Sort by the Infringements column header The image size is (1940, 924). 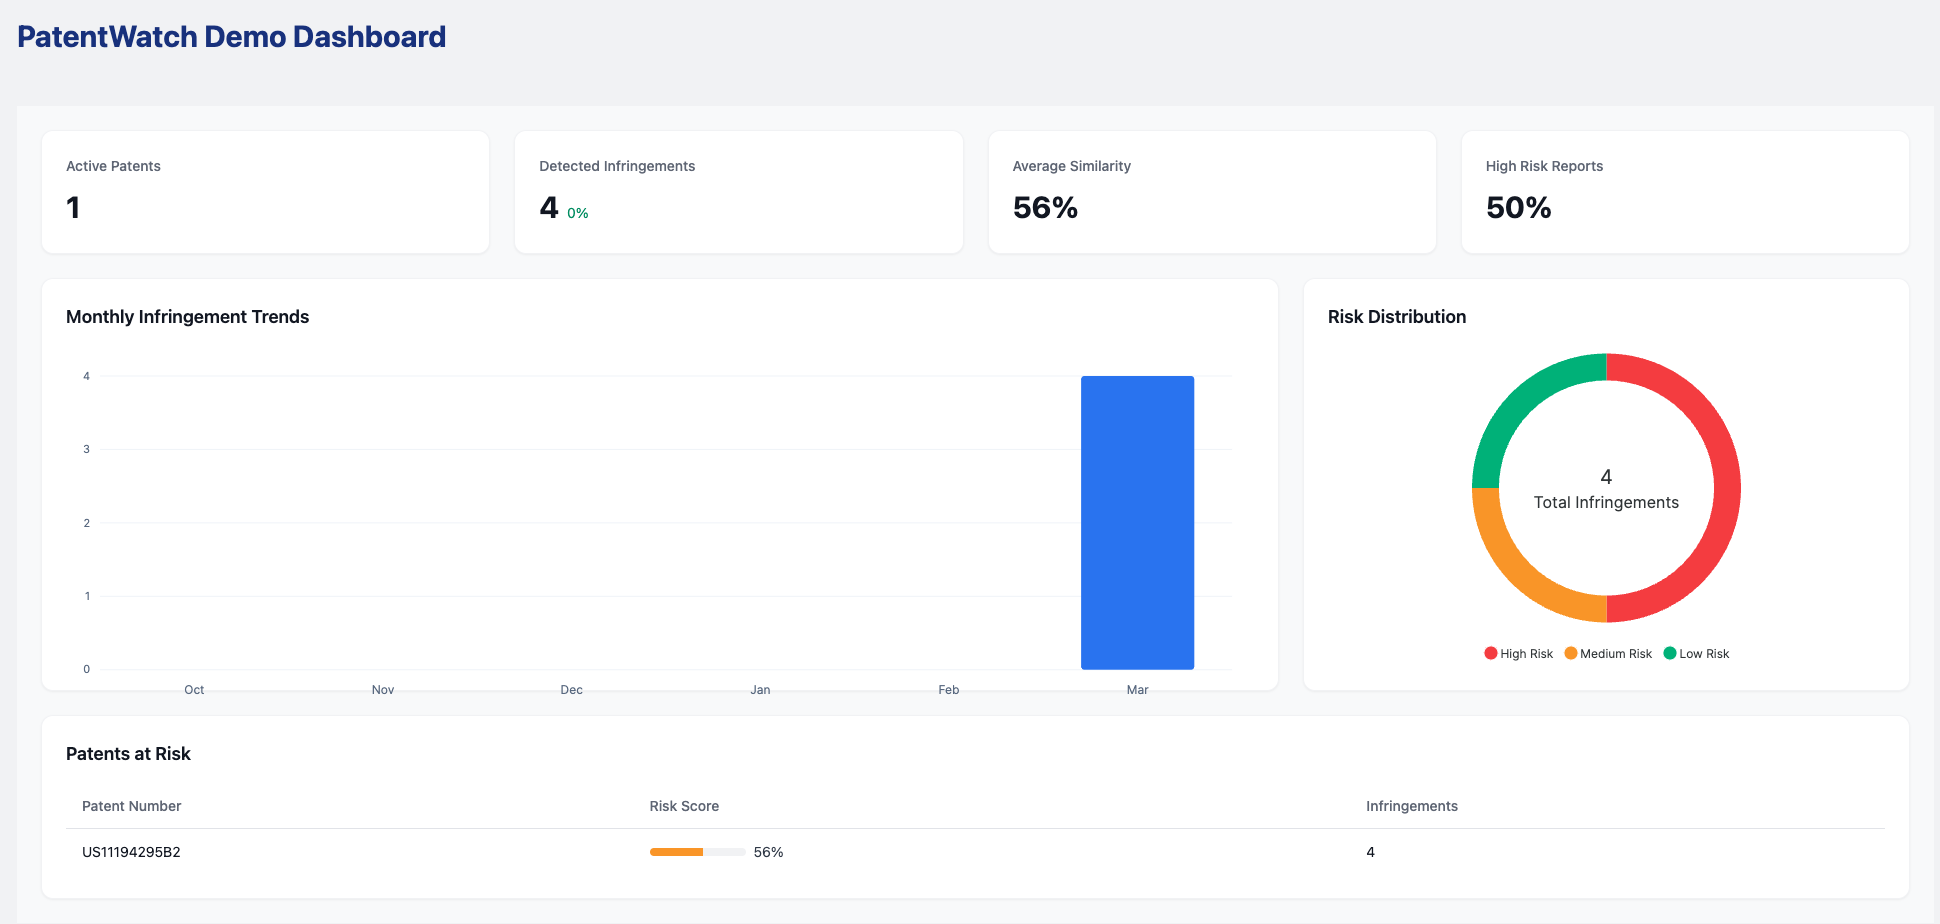click(1411, 806)
